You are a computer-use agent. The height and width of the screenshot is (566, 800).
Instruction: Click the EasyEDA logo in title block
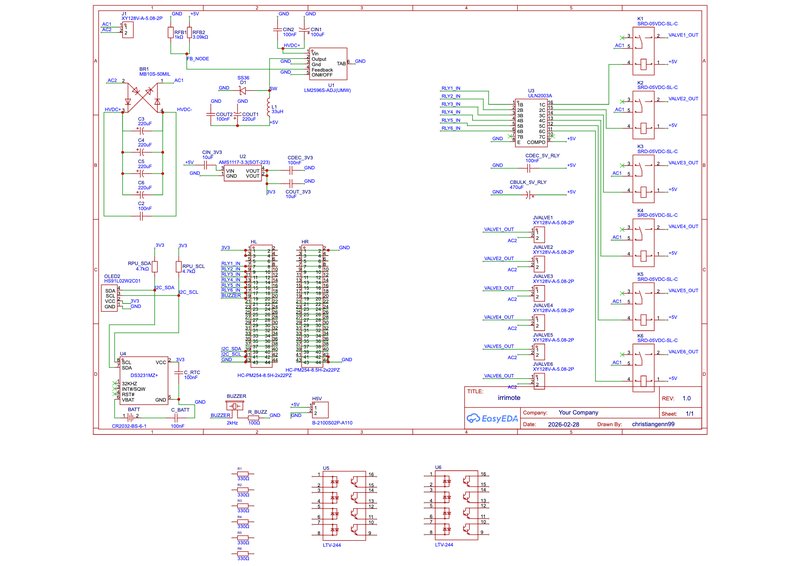492,419
